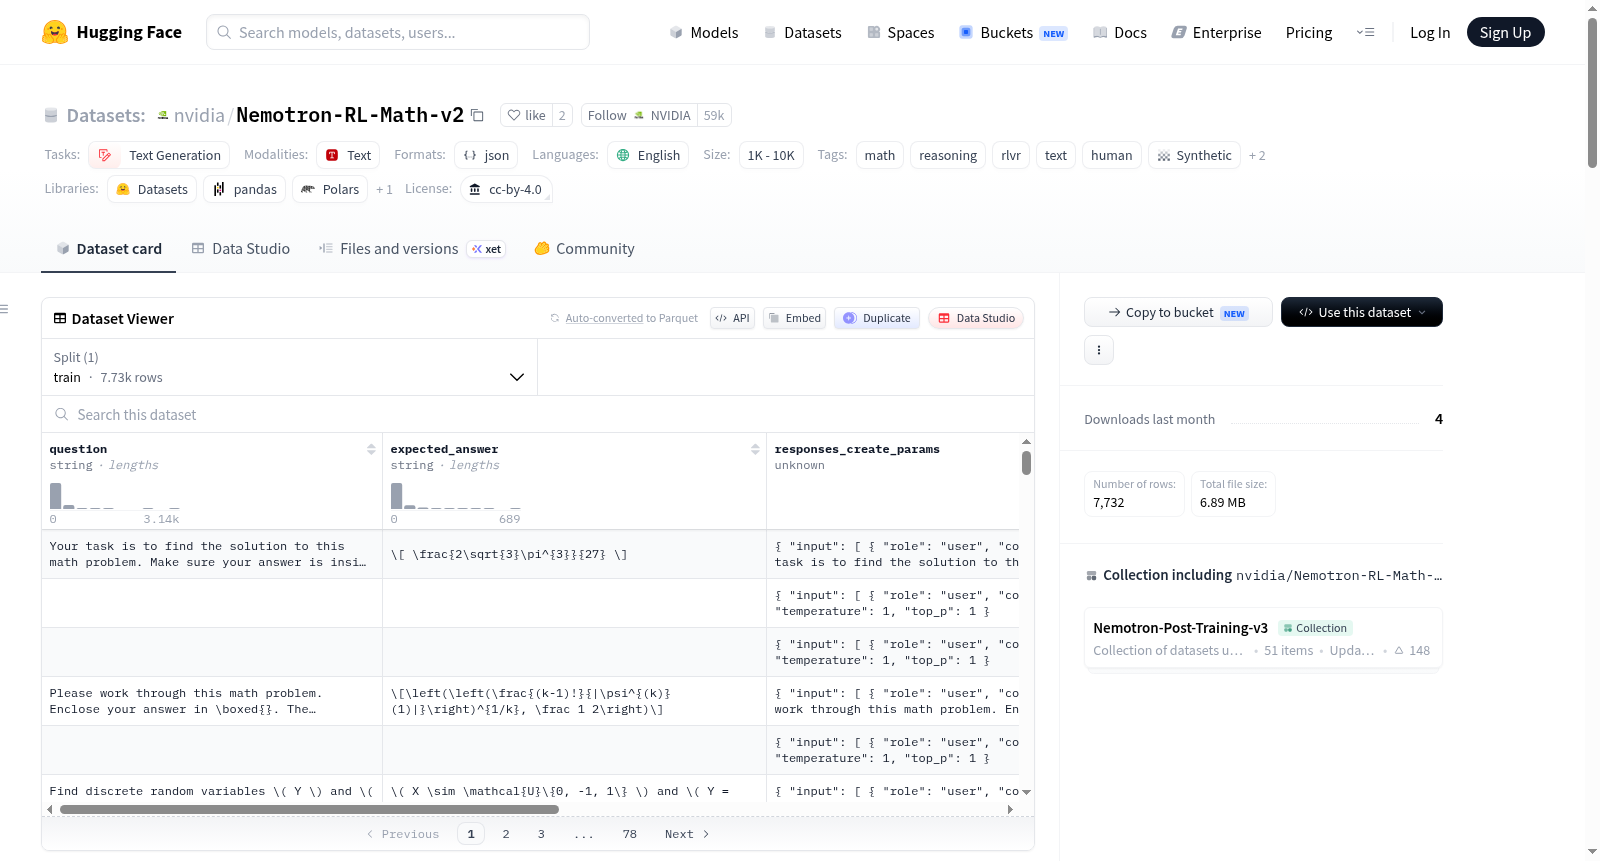The height and width of the screenshot is (861, 1600).
Task: Go to the Next page of rows
Action: [x=687, y=834]
